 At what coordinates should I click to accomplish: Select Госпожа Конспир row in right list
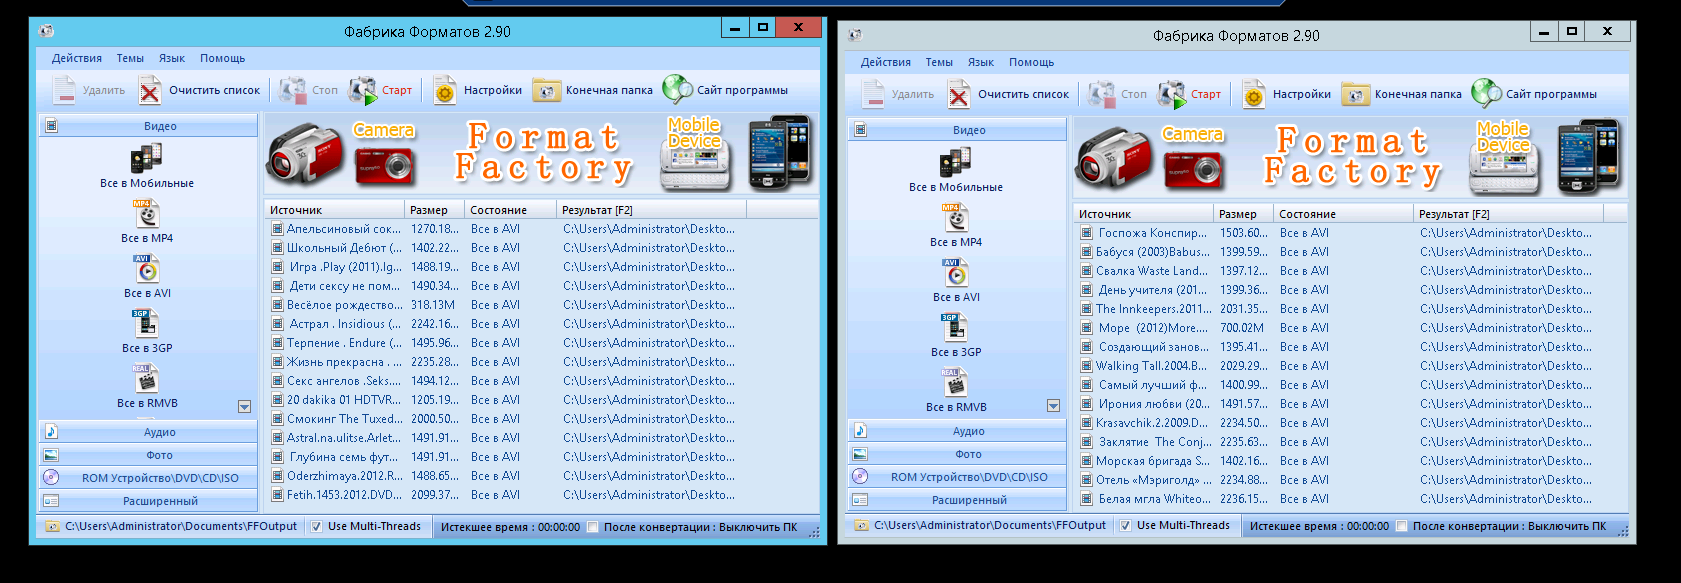(x=1350, y=233)
